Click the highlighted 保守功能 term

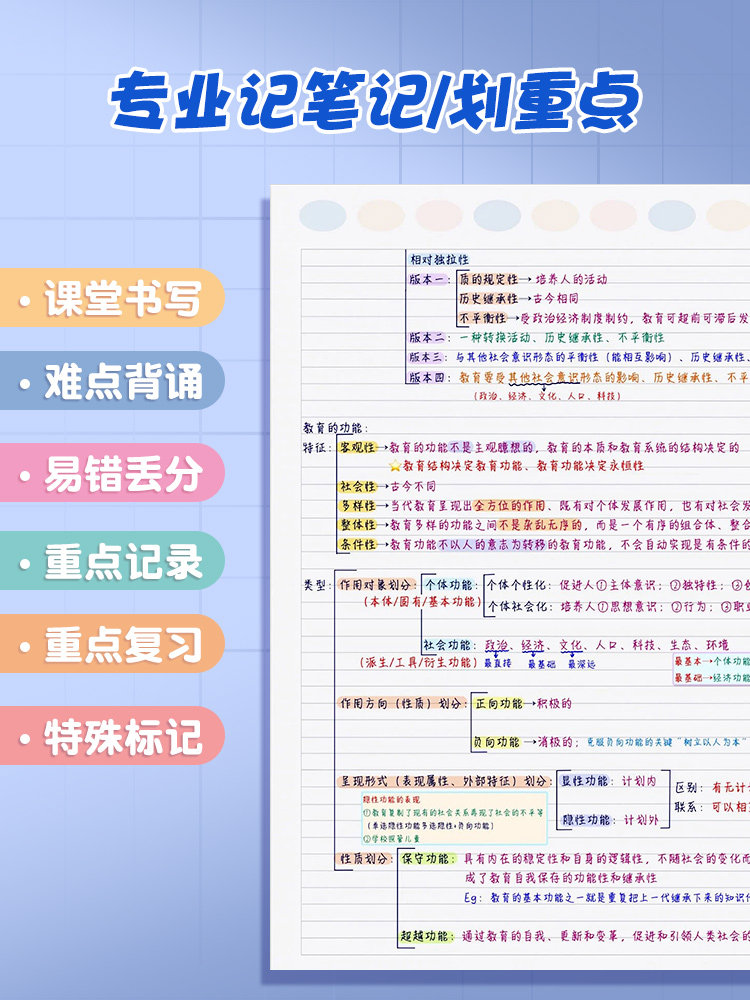pyautogui.click(x=427, y=859)
